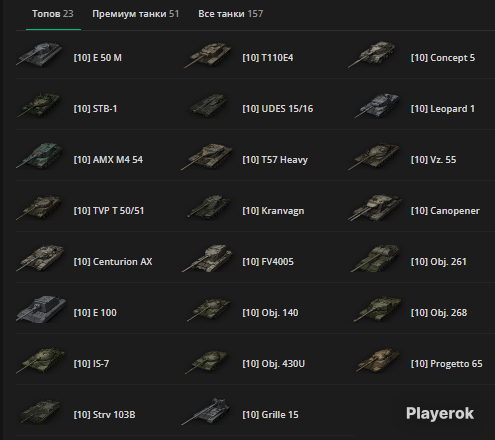Image resolution: width=495 pixels, height=440 pixels.
Task: Click the E 100 tank icon
Action: pos(41,309)
